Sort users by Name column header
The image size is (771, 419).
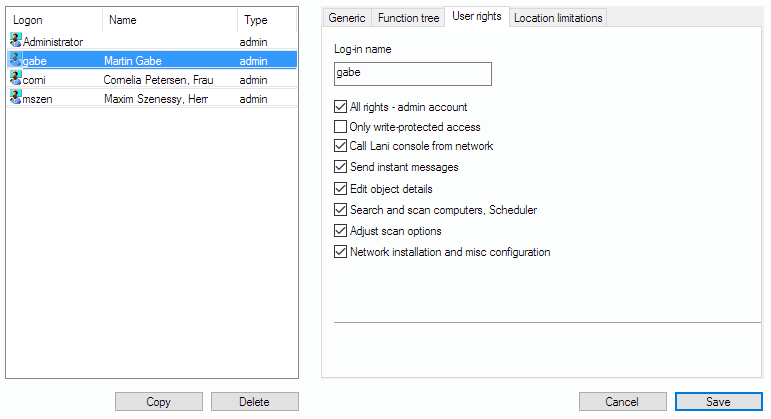point(169,20)
